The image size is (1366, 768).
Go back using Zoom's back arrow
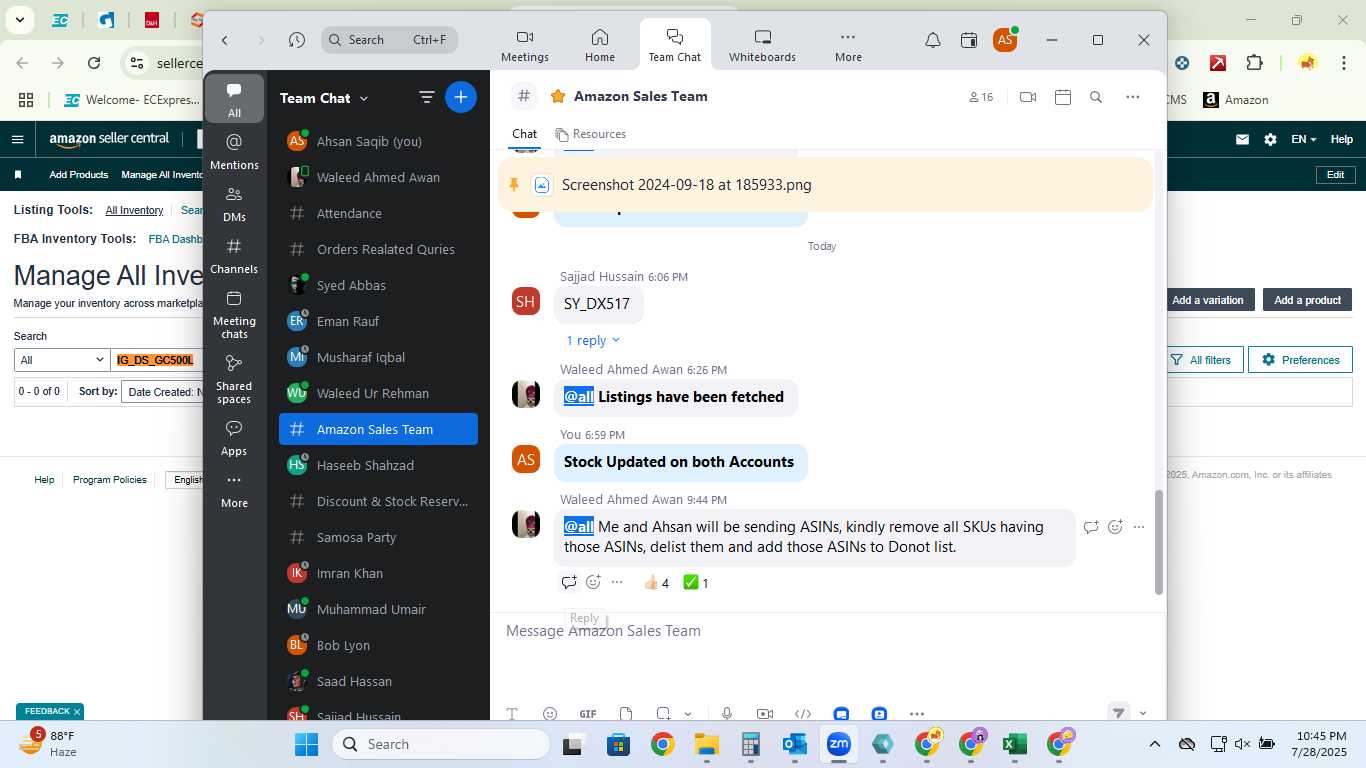tap(225, 40)
